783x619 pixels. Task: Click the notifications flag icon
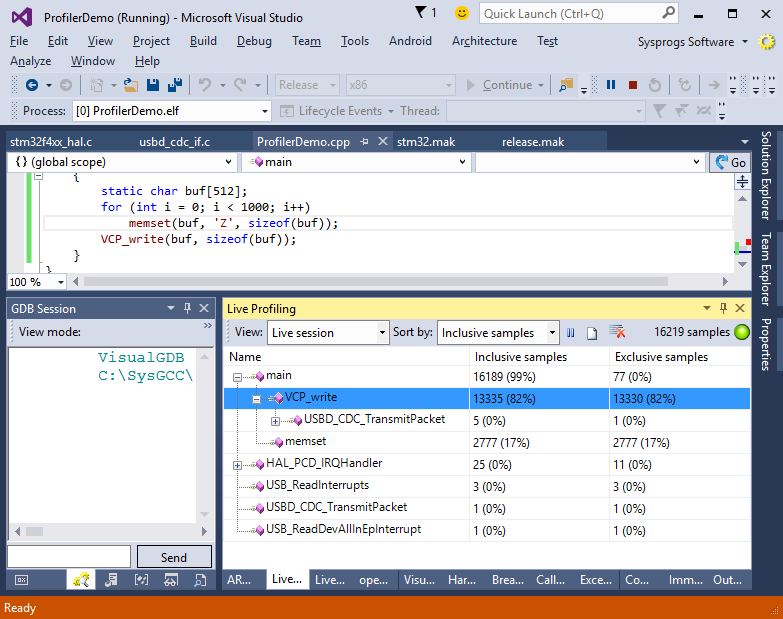click(421, 13)
